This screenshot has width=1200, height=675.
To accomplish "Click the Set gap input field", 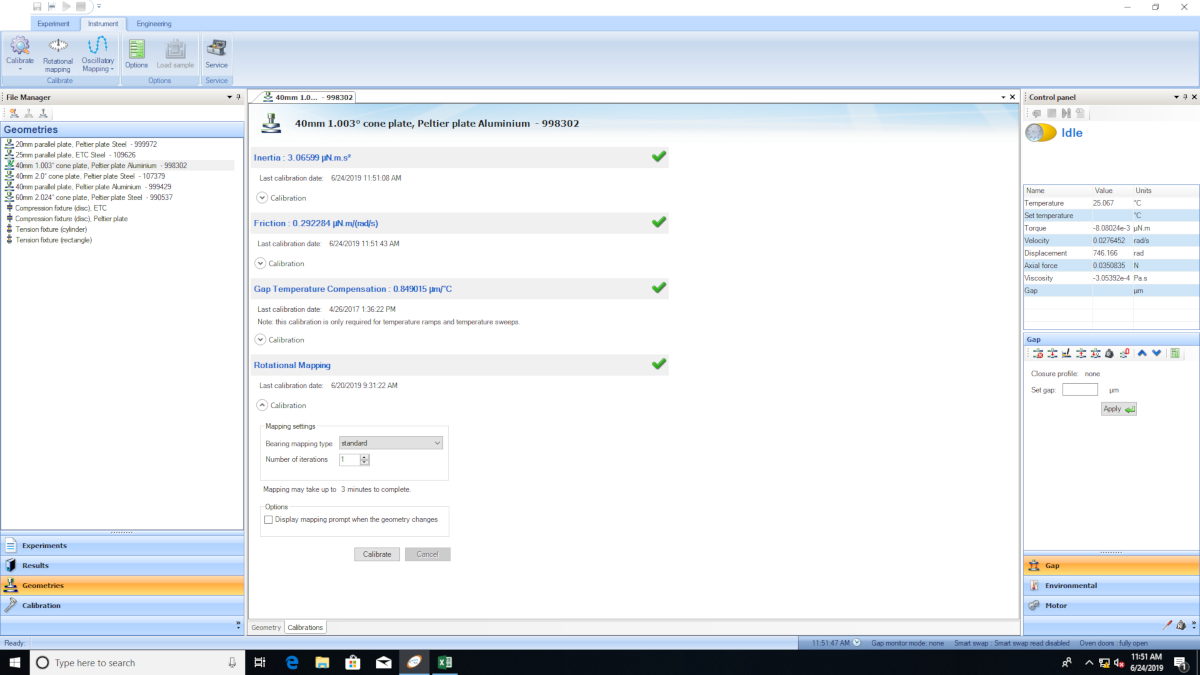I will pos(1080,390).
